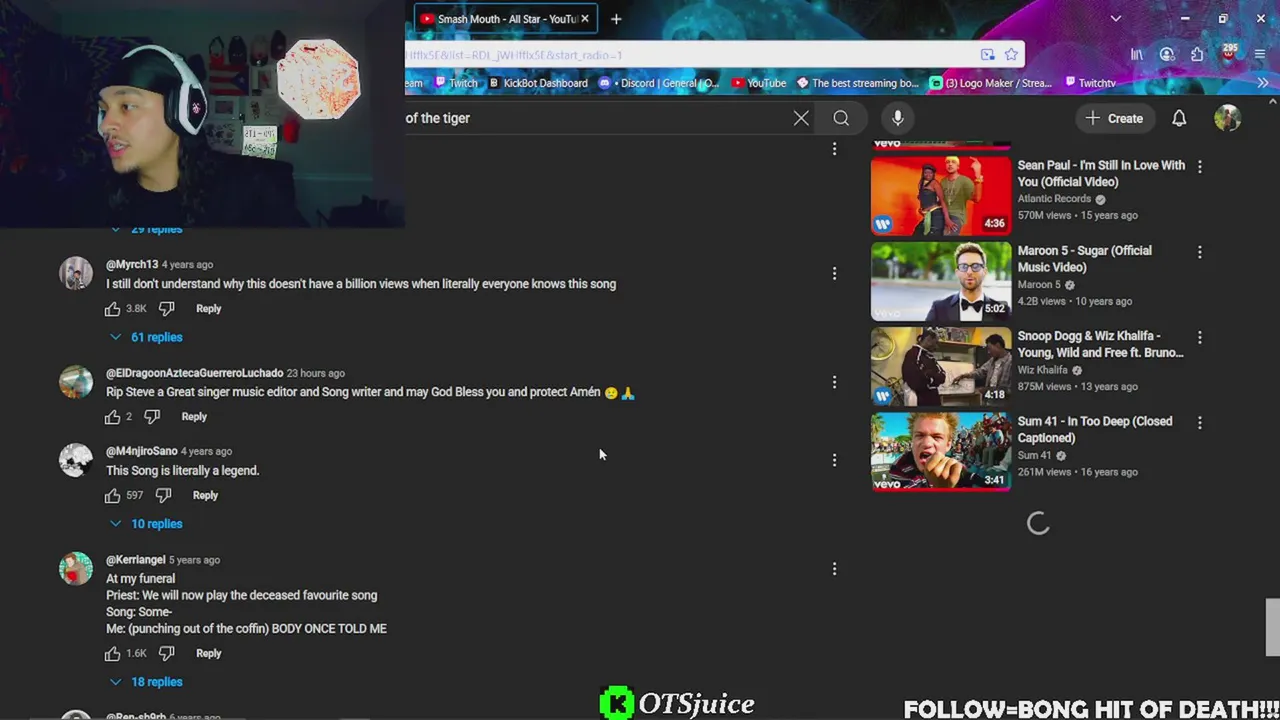The image size is (1280, 720).
Task: Open the Twitch bookmark
Action: coord(455,83)
